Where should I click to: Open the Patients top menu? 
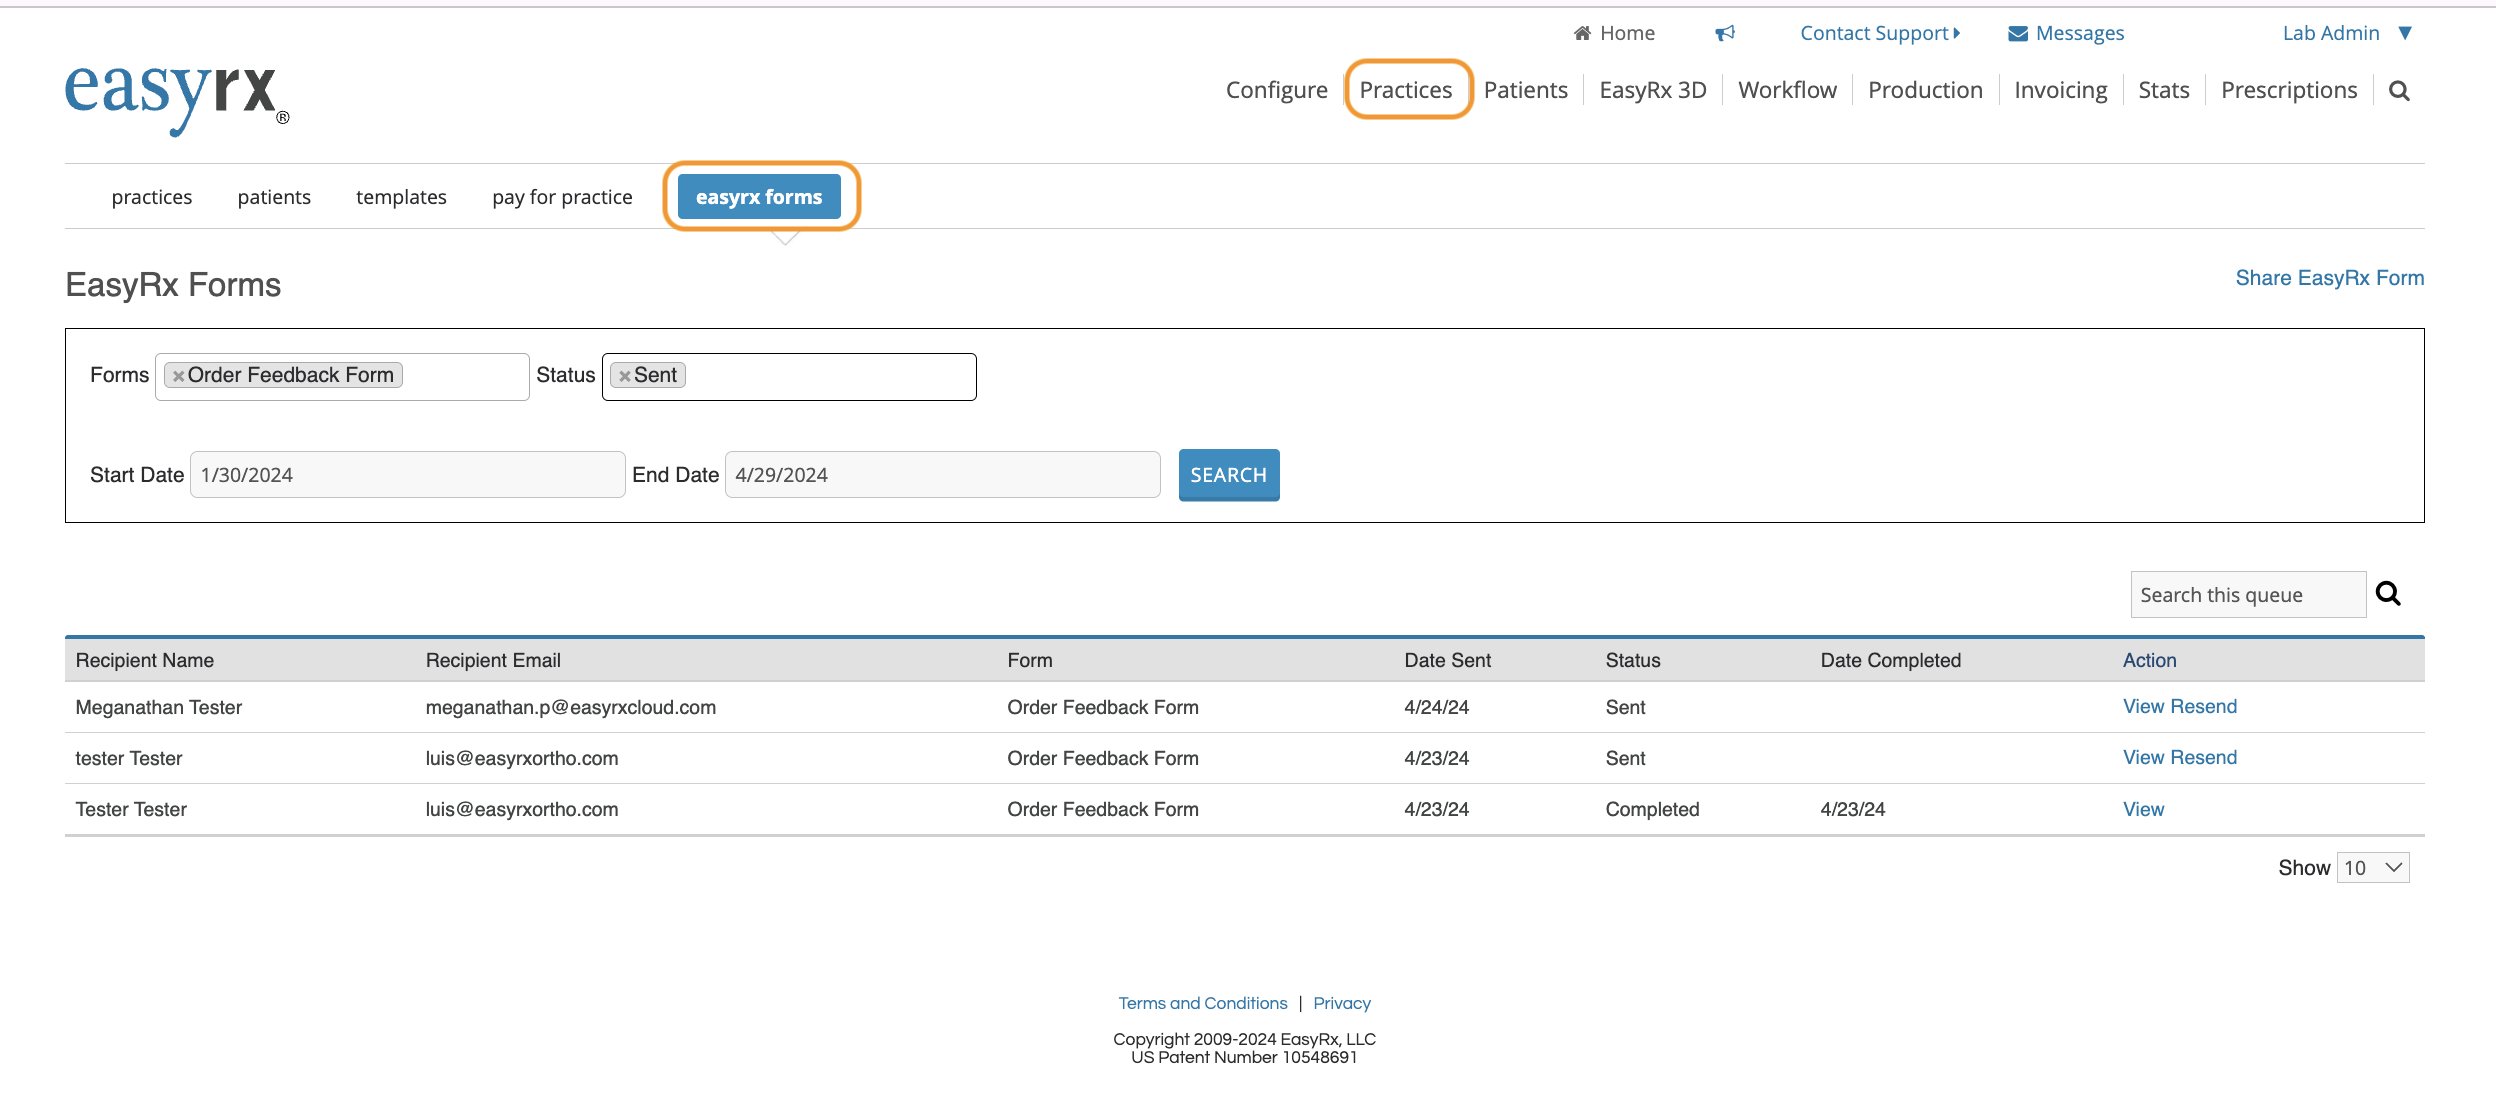1525,90
